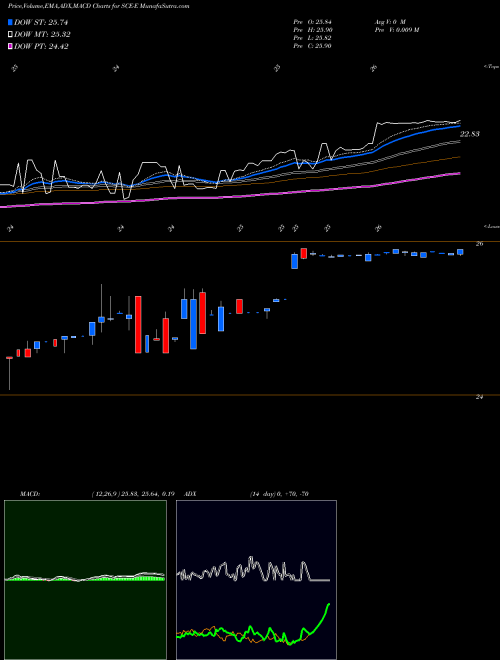The image size is (500, 660).
Task: Click the 'DOW ST: 25.74' legend text
Action: [x=41, y=22]
